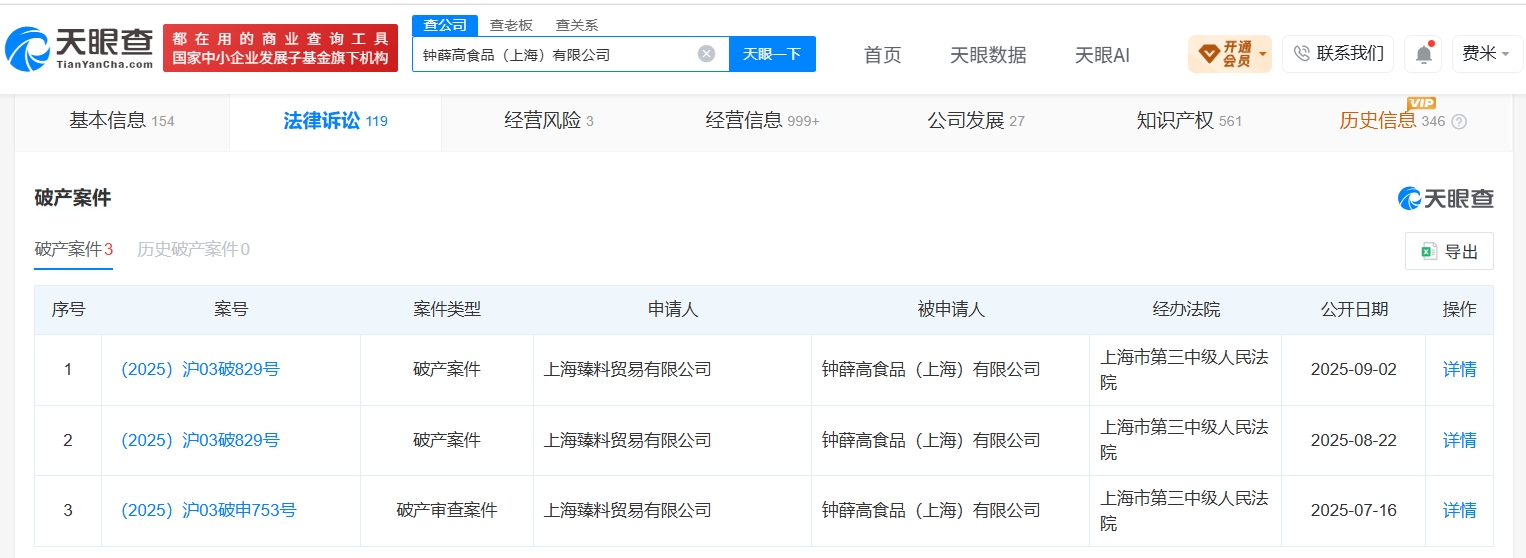Image resolution: width=1526 pixels, height=558 pixels.
Task: Click the 案号 column header
Action: tap(231, 310)
